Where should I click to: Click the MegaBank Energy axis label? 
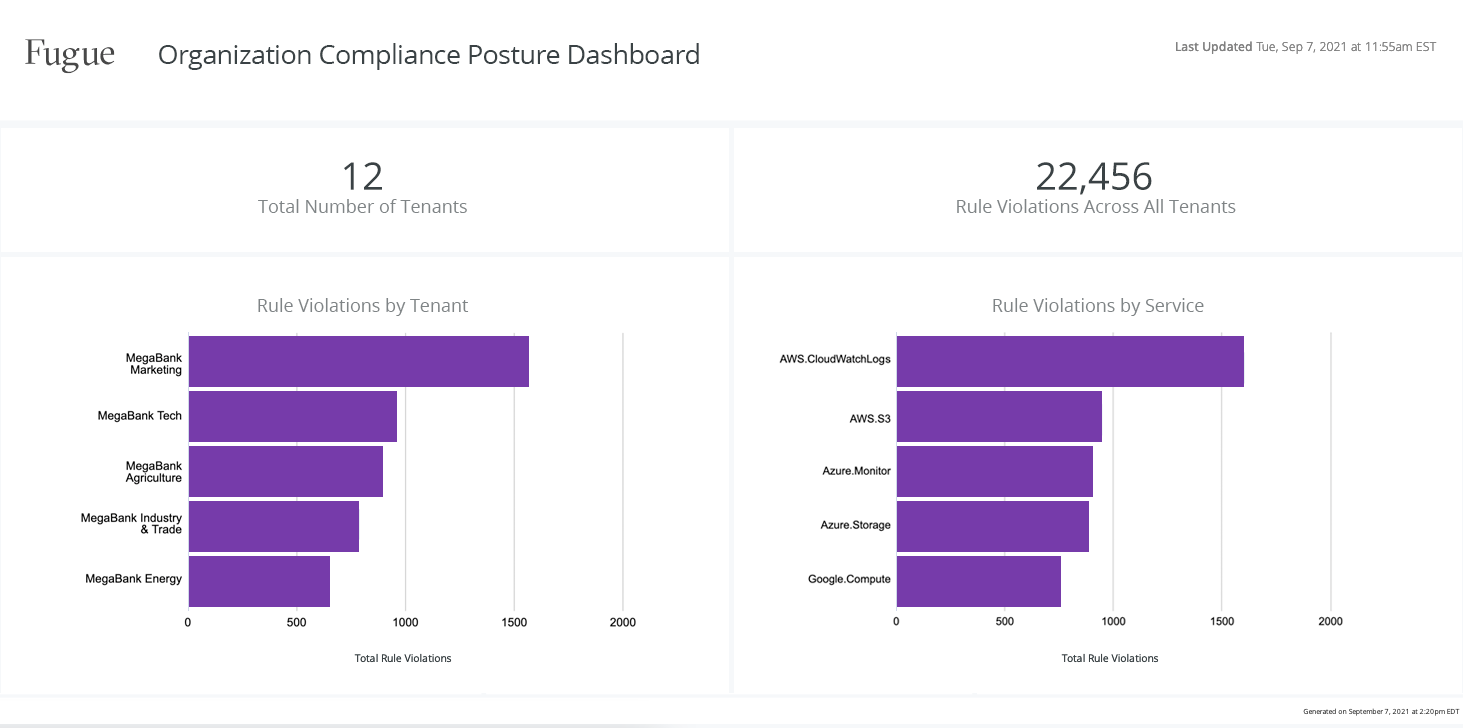click(134, 579)
